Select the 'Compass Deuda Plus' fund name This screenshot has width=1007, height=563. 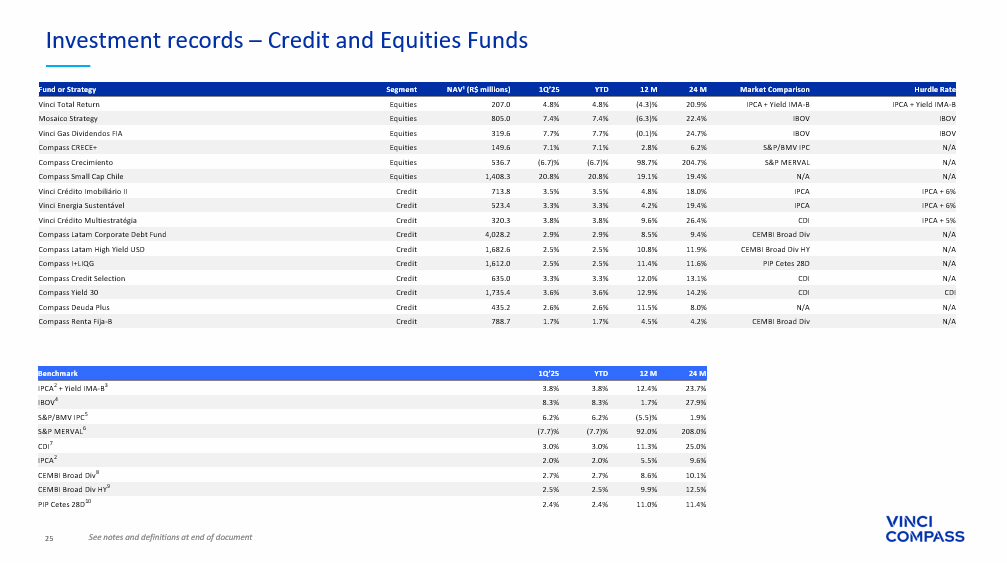click(x=74, y=307)
